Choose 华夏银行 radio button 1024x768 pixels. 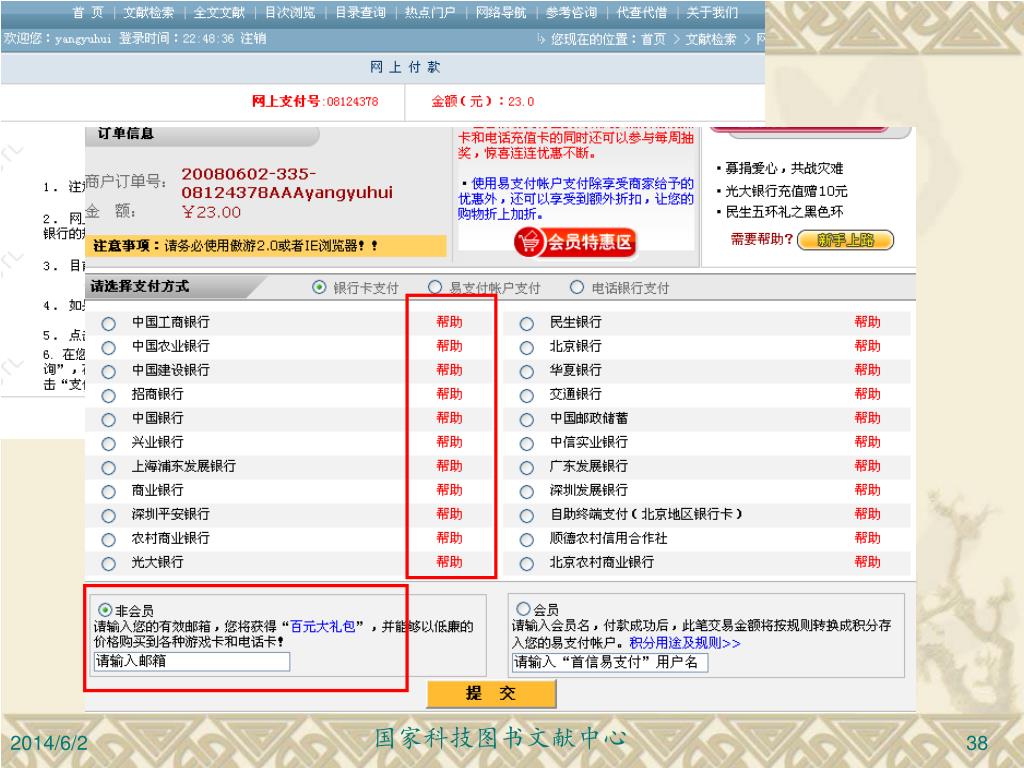(x=526, y=372)
